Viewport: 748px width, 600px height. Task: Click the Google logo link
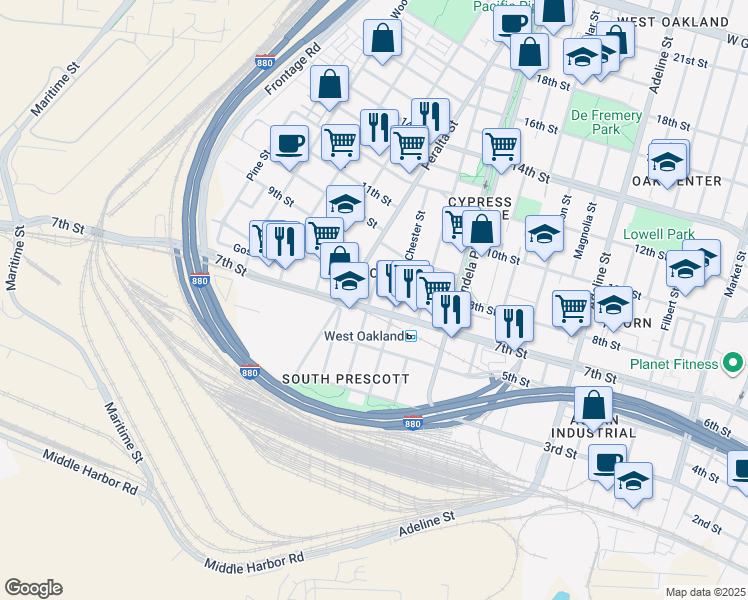pyautogui.click(x=33, y=588)
